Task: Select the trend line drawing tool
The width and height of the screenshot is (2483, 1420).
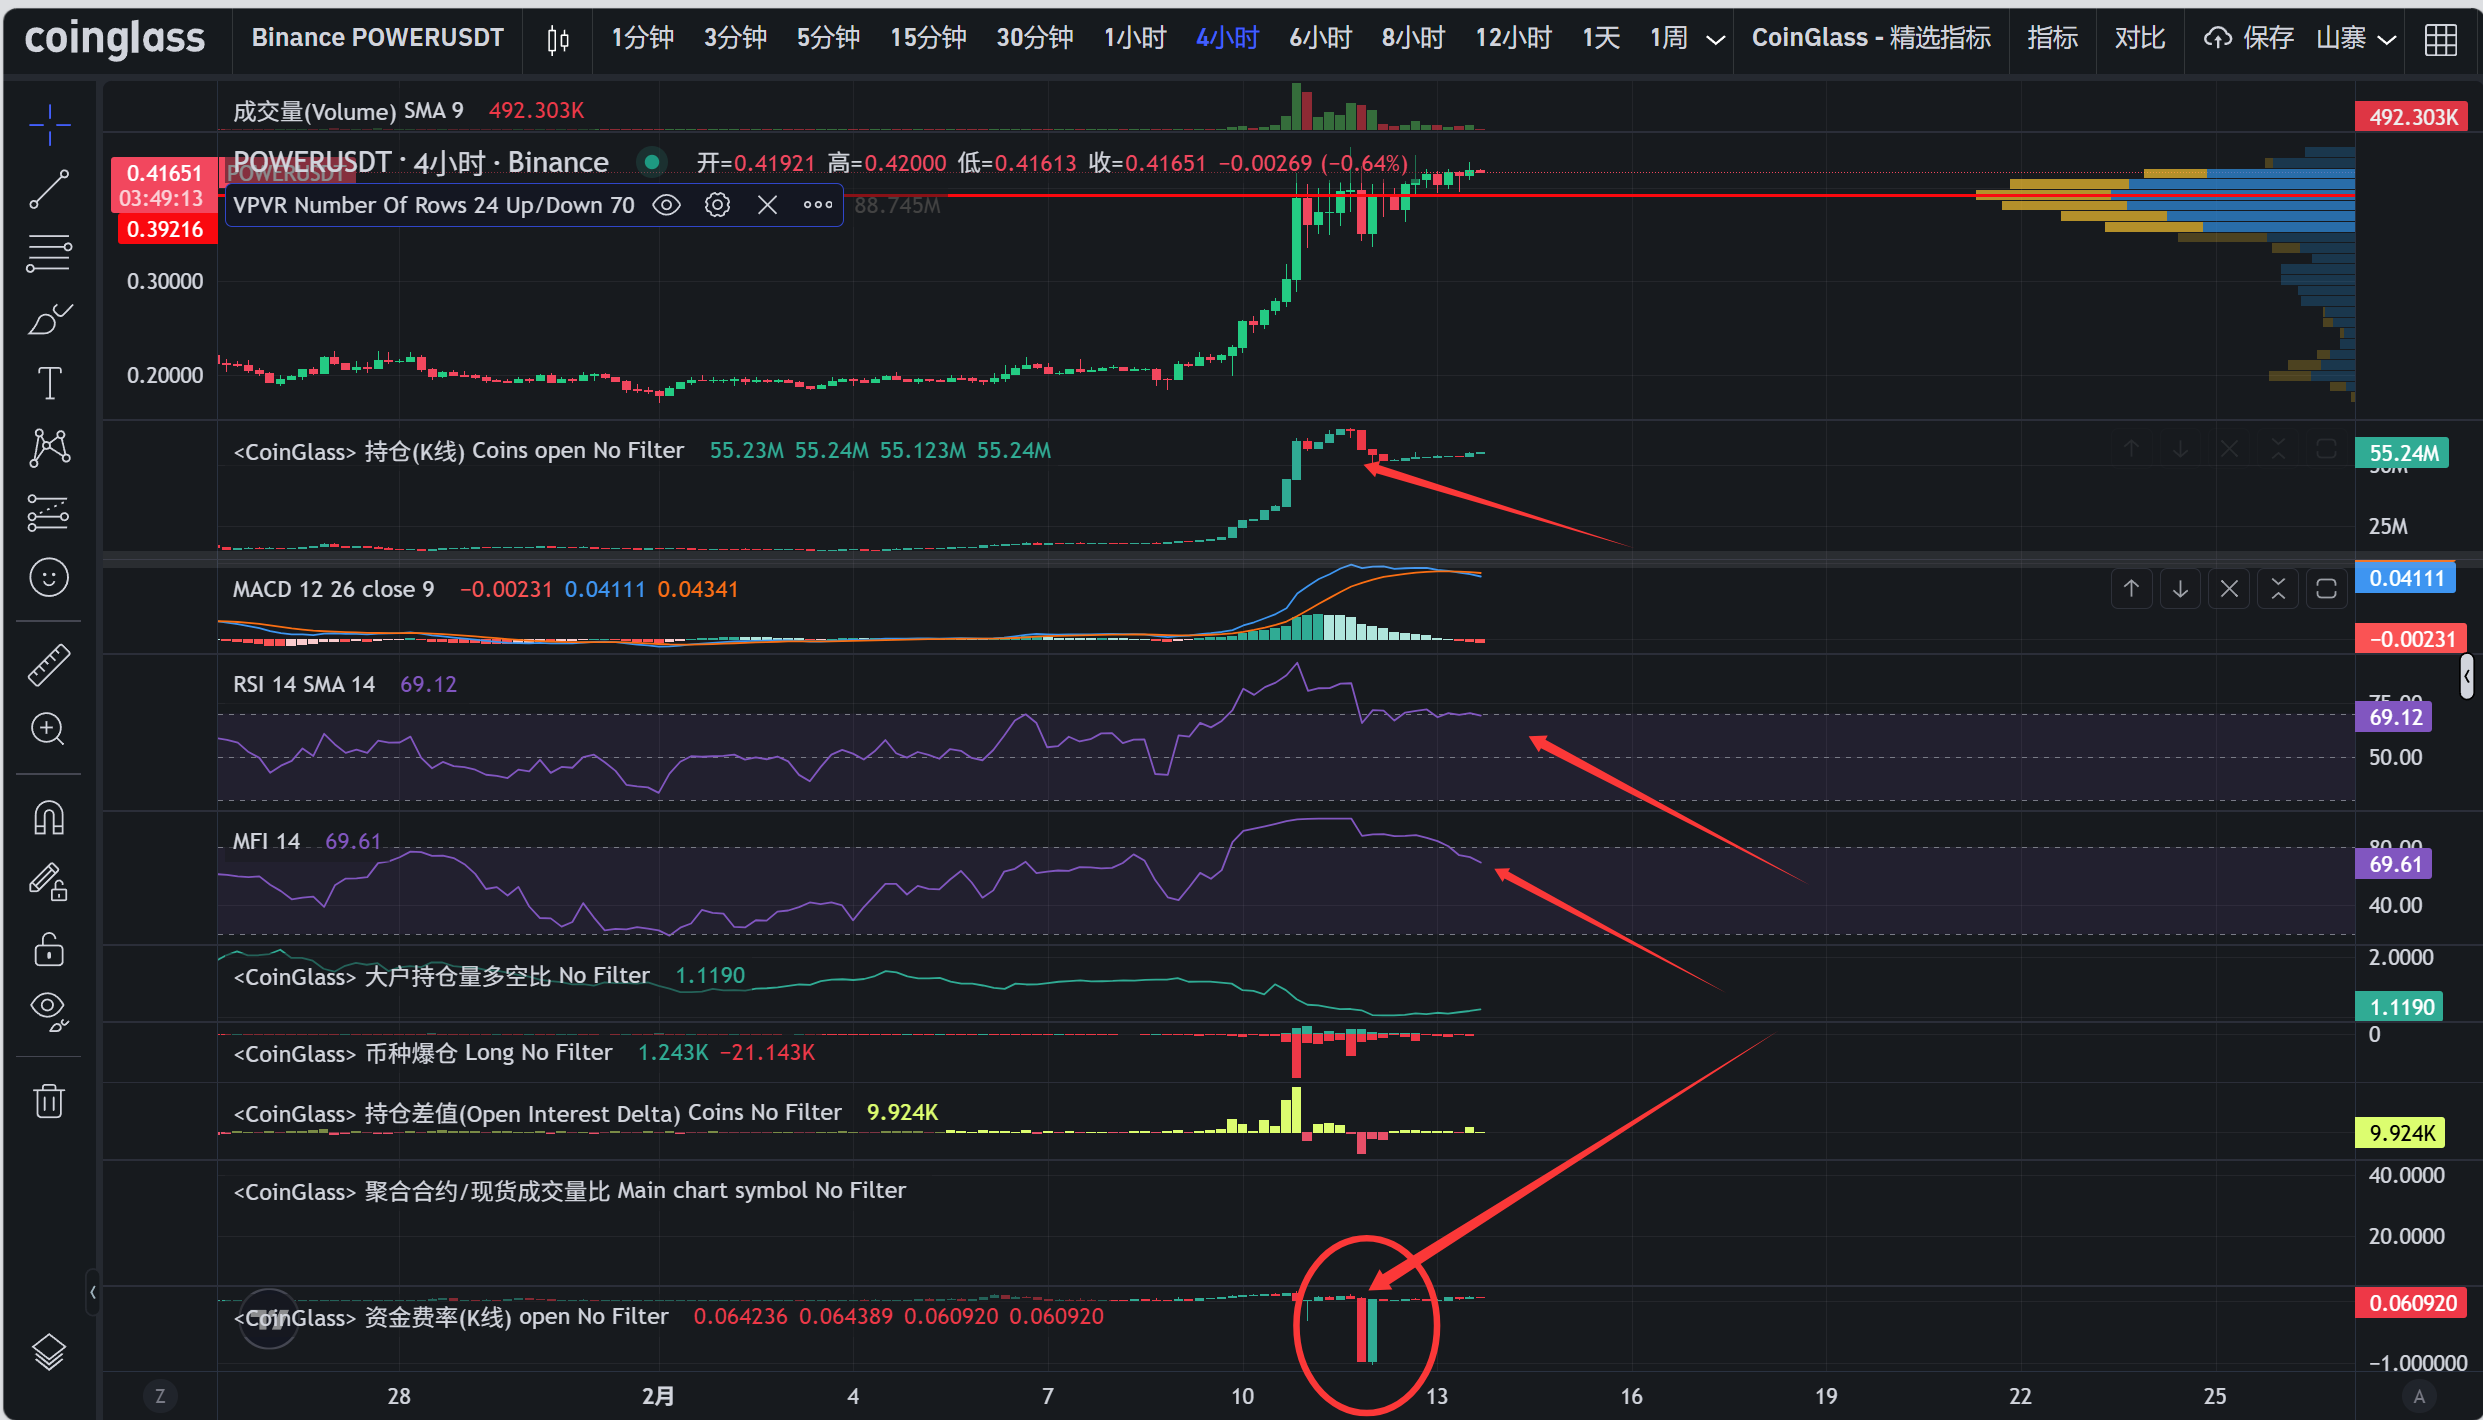Action: (x=49, y=189)
